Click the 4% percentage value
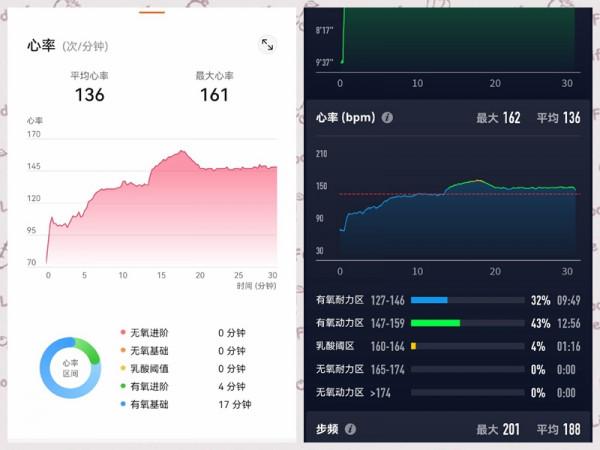Image resolution: width=600 pixels, height=450 pixels. [x=538, y=347]
